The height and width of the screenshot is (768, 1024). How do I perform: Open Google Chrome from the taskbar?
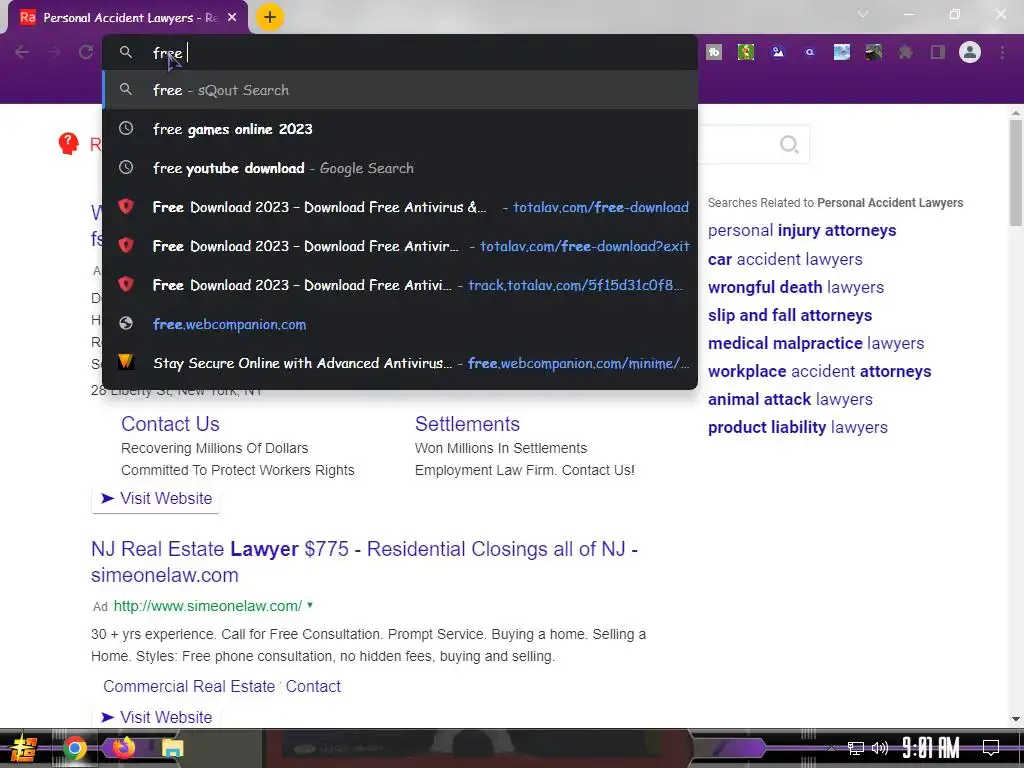click(74, 748)
